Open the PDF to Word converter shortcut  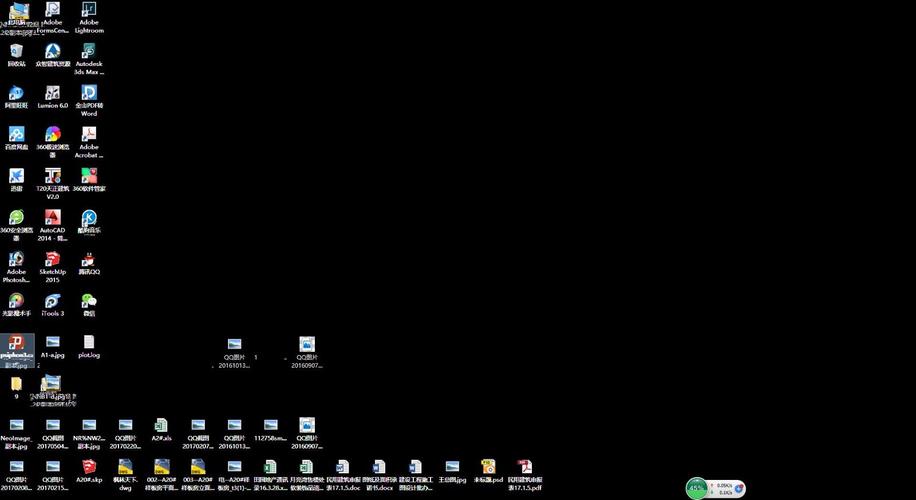(x=89, y=100)
